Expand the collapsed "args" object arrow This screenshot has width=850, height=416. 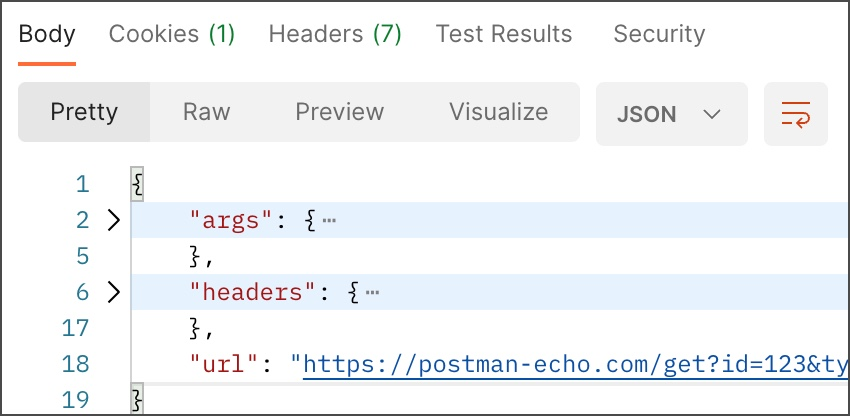click(113, 220)
